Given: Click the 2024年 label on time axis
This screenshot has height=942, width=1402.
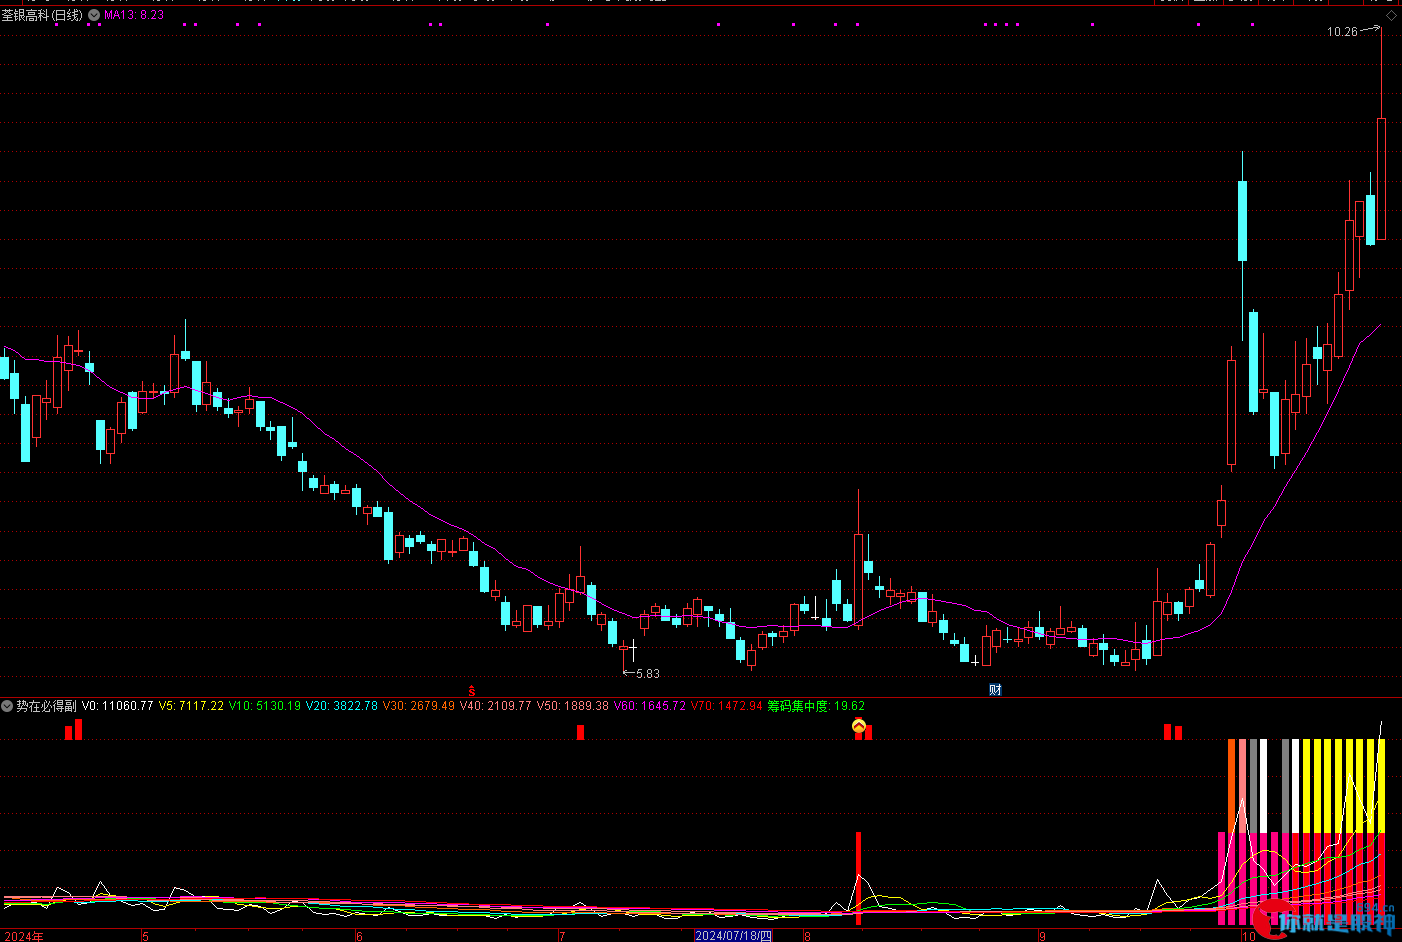Looking at the screenshot, I should 24,936.
